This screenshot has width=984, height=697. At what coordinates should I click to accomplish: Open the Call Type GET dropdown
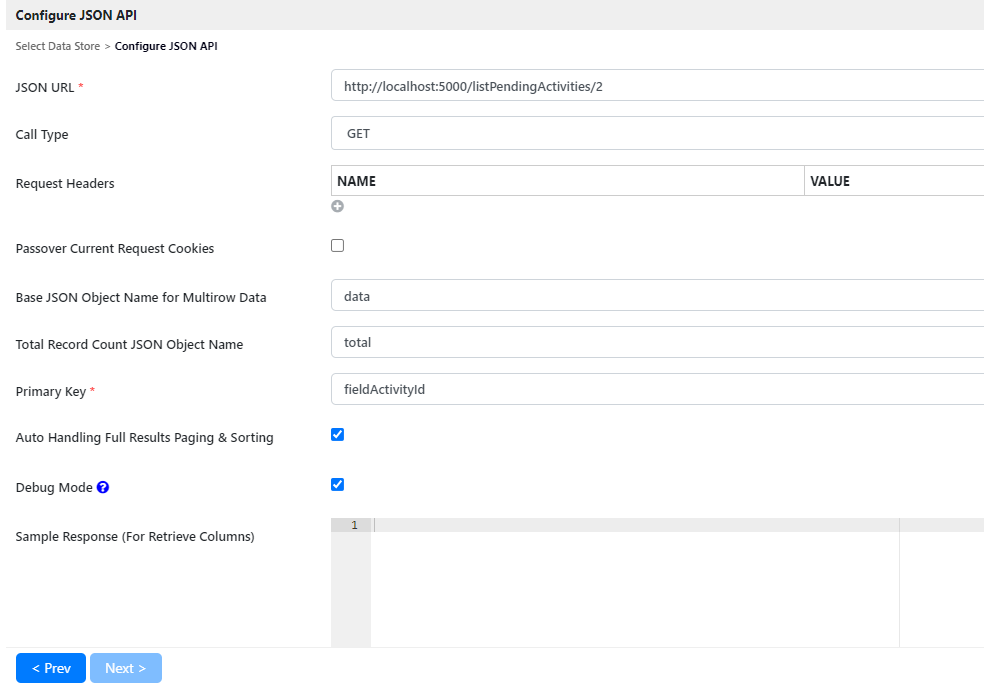pyautogui.click(x=657, y=133)
